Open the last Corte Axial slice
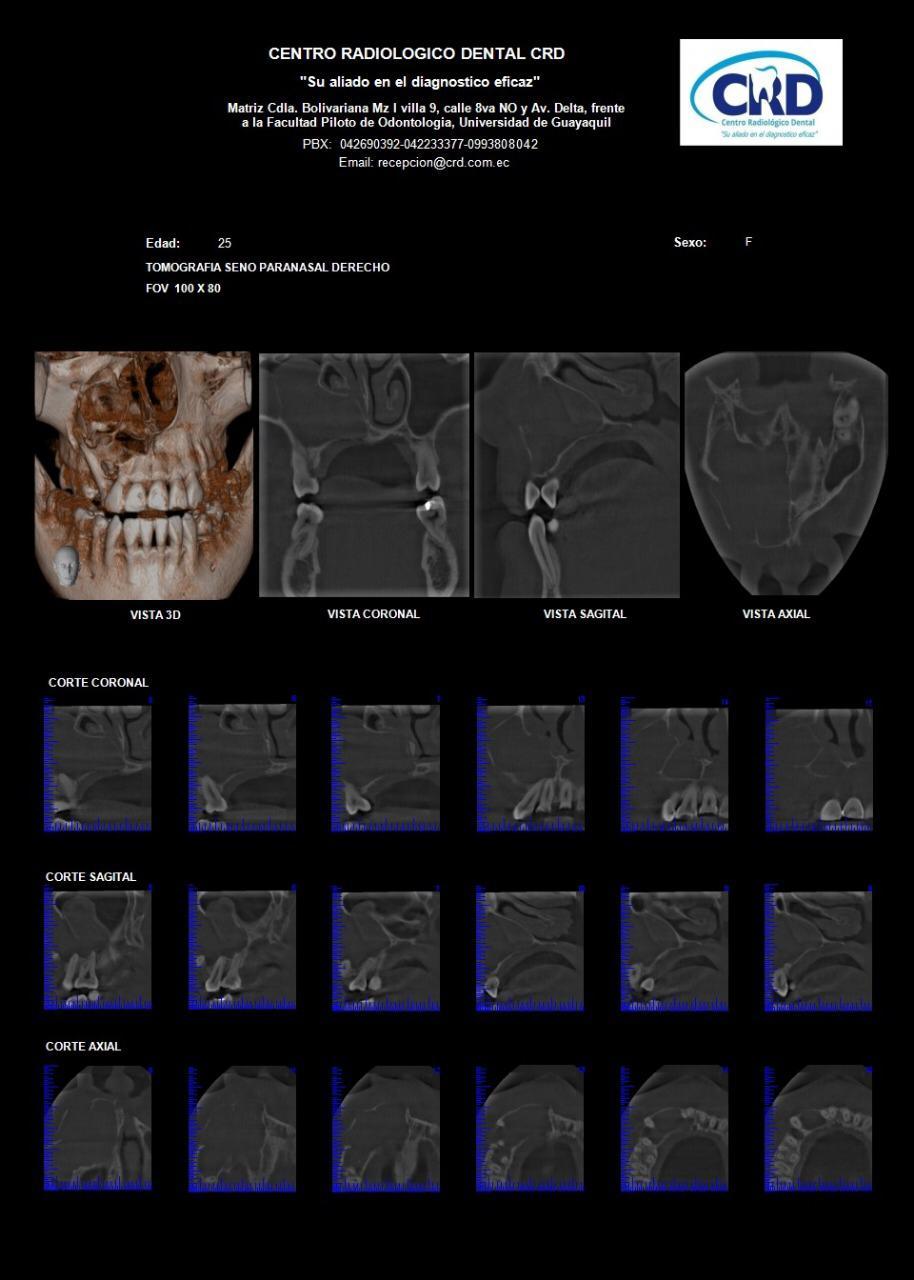This screenshot has height=1280, width=914. 819,1128
